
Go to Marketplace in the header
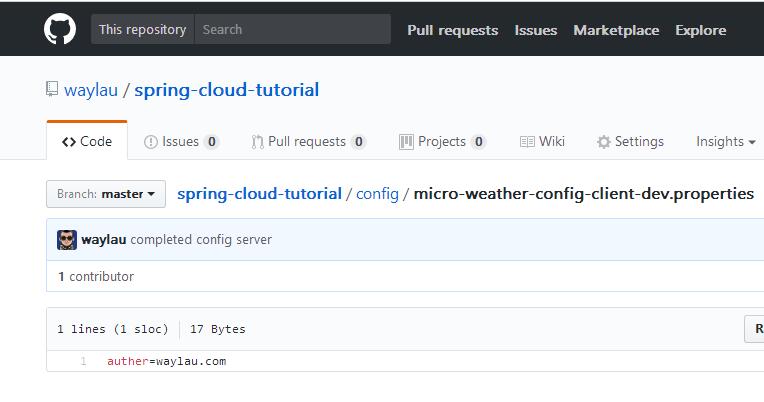click(616, 30)
